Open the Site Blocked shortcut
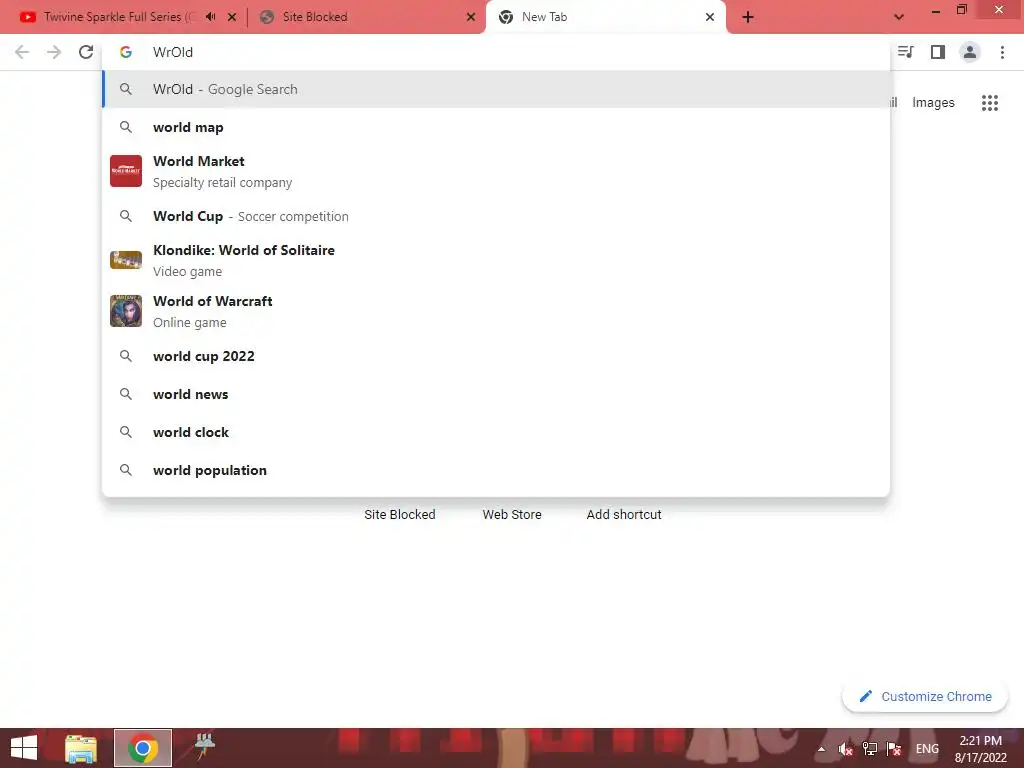The width and height of the screenshot is (1024, 768). tap(400, 515)
